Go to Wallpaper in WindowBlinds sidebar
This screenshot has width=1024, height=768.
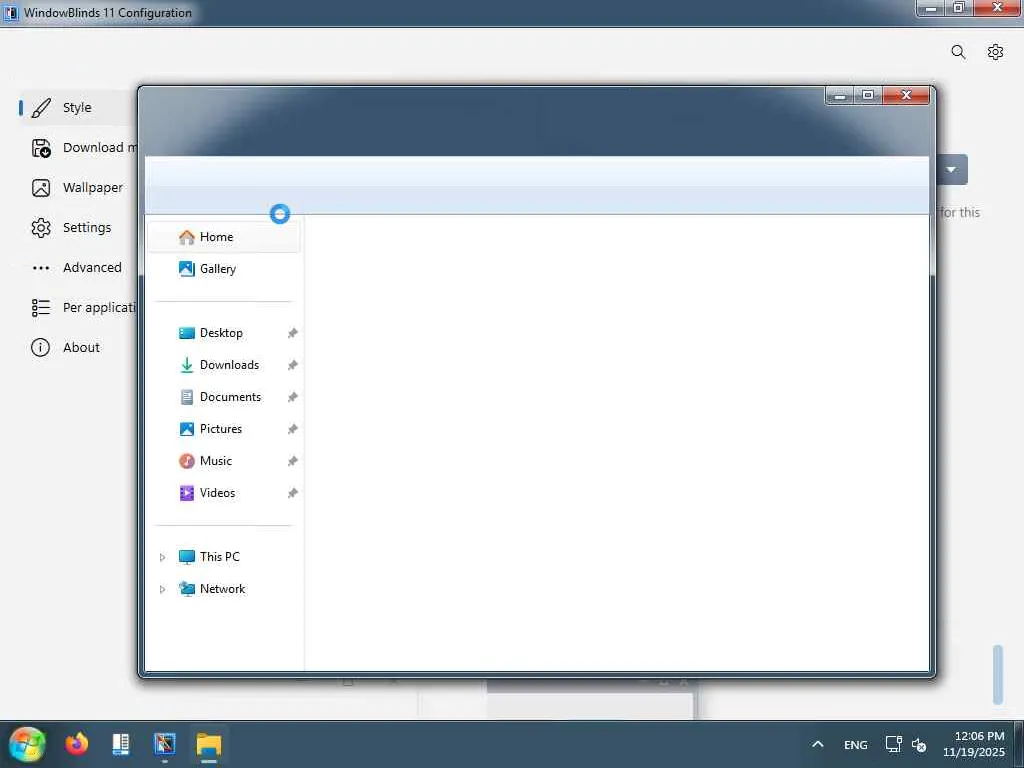click(78, 188)
